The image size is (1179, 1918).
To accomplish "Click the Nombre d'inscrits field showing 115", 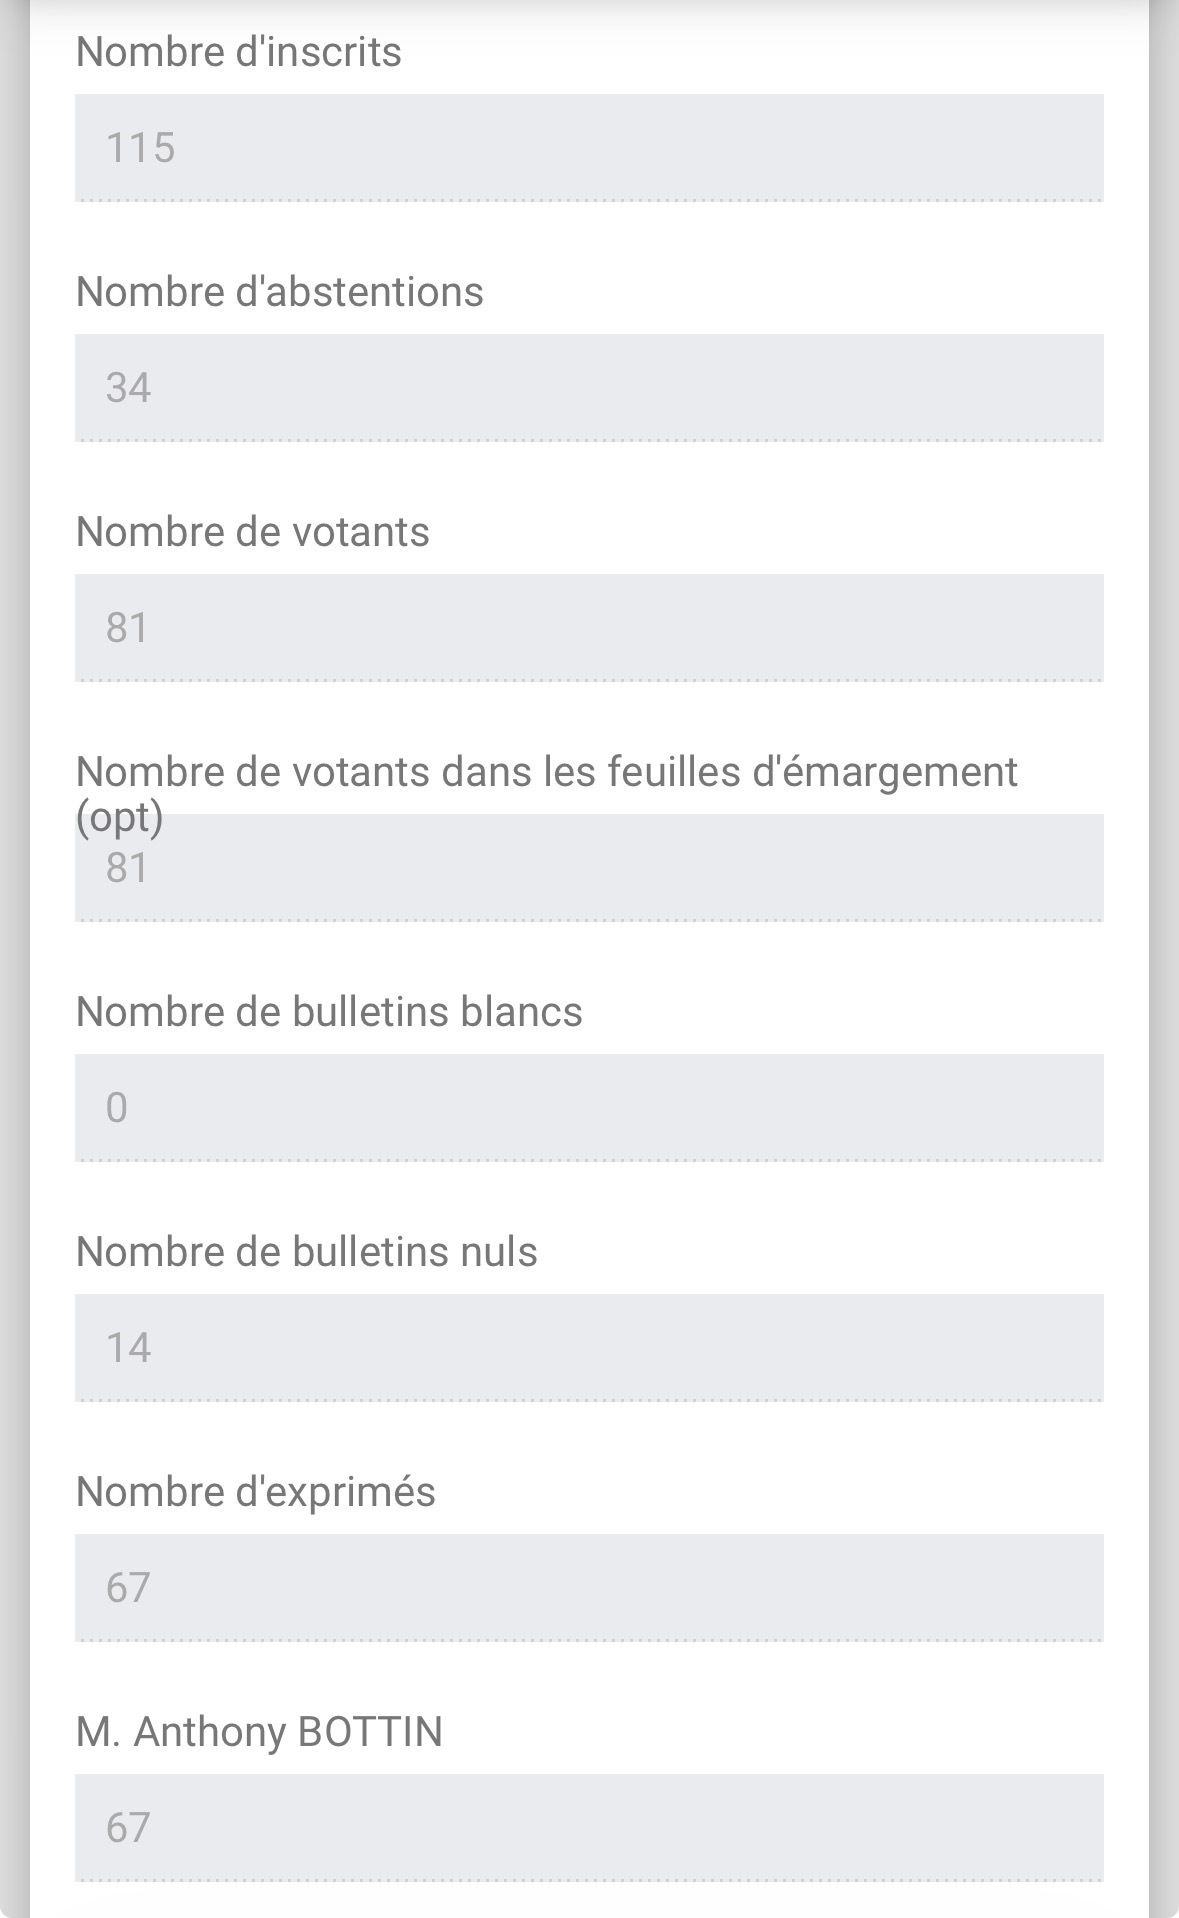I will pyautogui.click(x=589, y=148).
